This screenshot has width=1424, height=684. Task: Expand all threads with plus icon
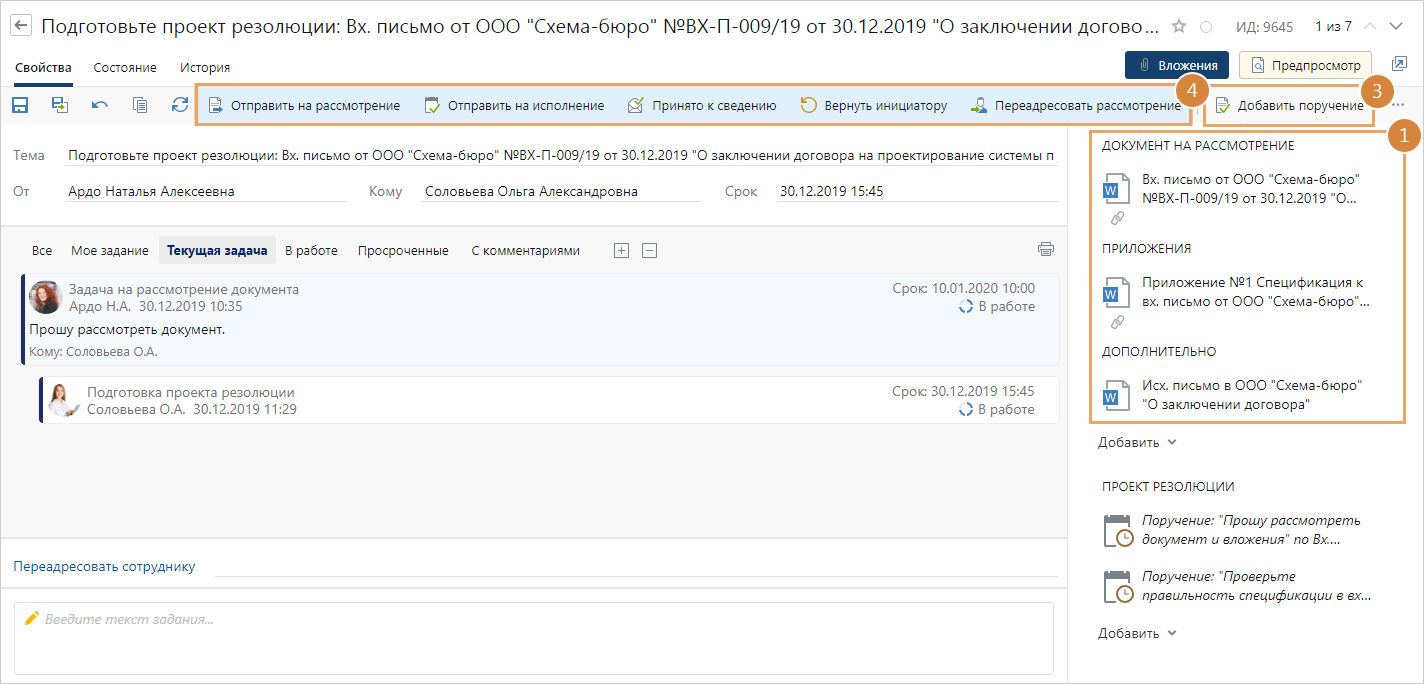click(621, 251)
